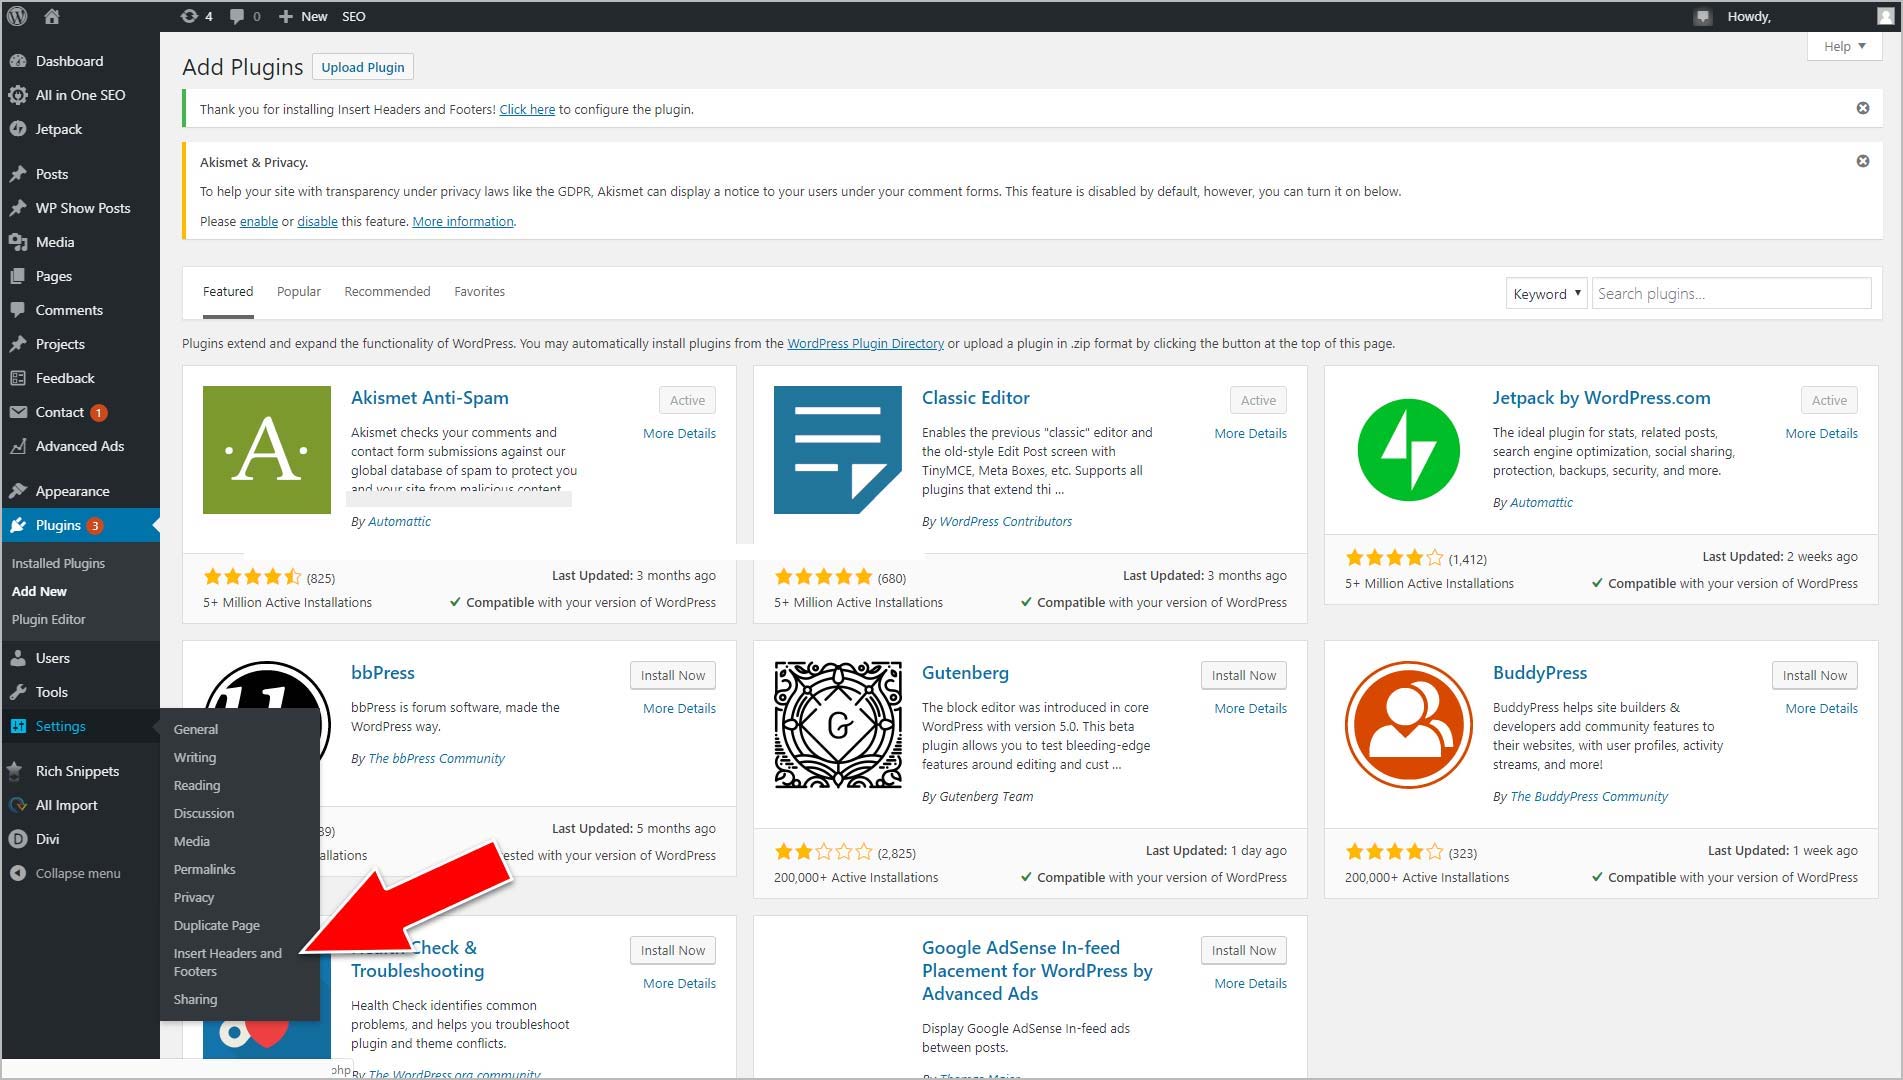Viewport: 1903px width, 1080px height.
Task: Click the Users sidebar icon
Action: pyautogui.click(x=17, y=658)
